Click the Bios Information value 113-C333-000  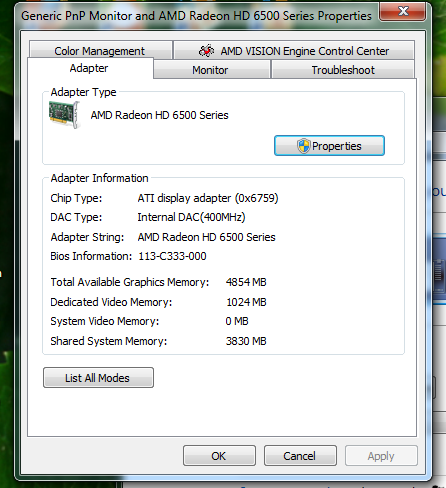pos(172,256)
